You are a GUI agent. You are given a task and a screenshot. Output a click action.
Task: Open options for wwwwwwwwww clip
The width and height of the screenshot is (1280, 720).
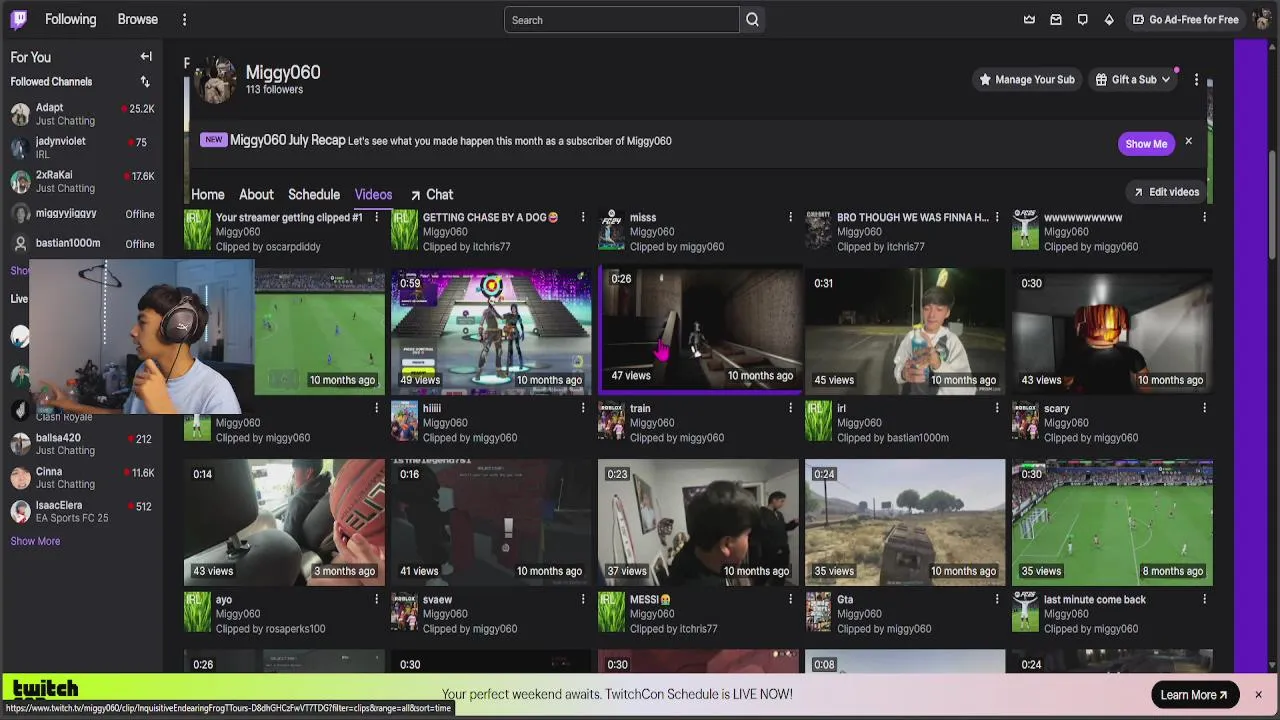[x=1204, y=217]
